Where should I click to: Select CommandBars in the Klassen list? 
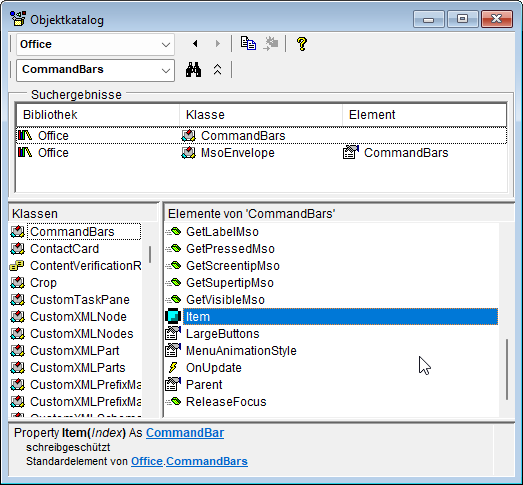coord(83,232)
